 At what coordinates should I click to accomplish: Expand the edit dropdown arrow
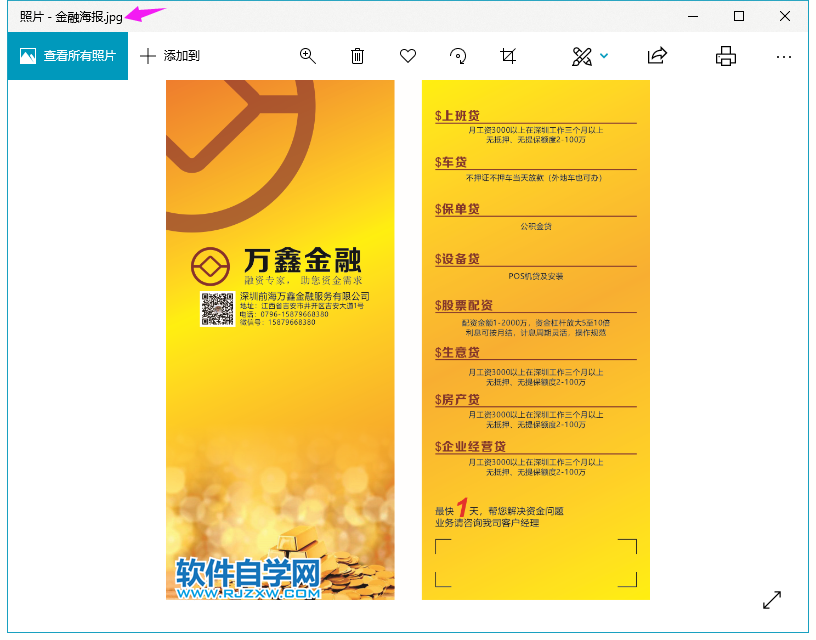[604, 56]
